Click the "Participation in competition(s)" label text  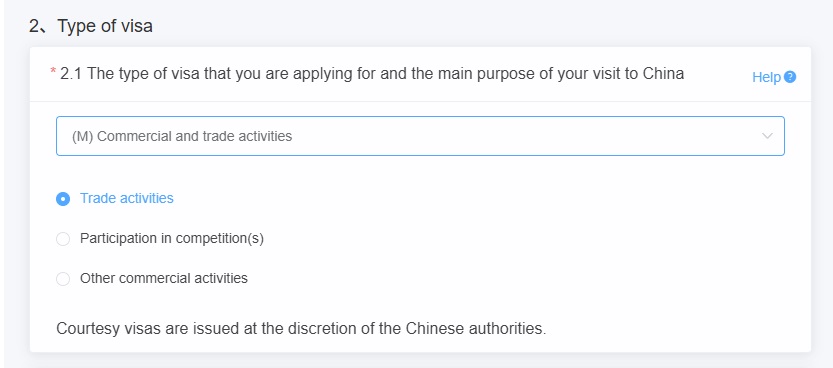pos(172,238)
